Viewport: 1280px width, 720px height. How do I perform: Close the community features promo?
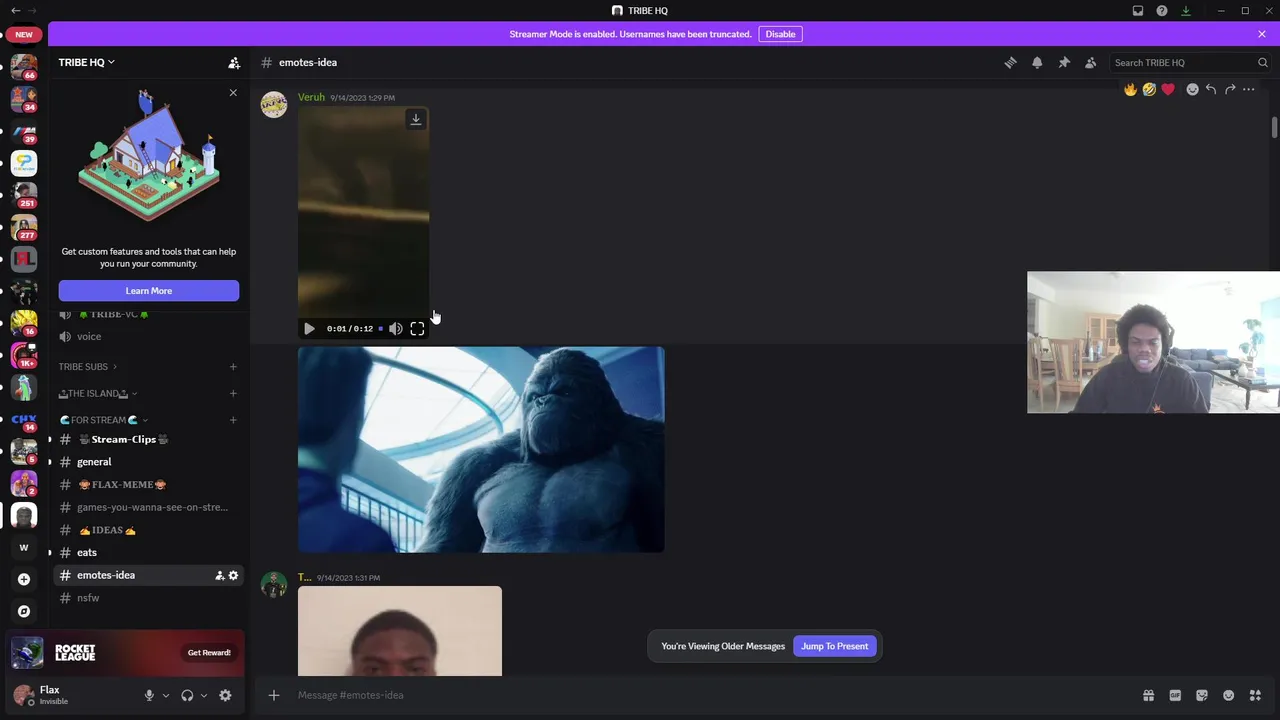[x=233, y=93]
